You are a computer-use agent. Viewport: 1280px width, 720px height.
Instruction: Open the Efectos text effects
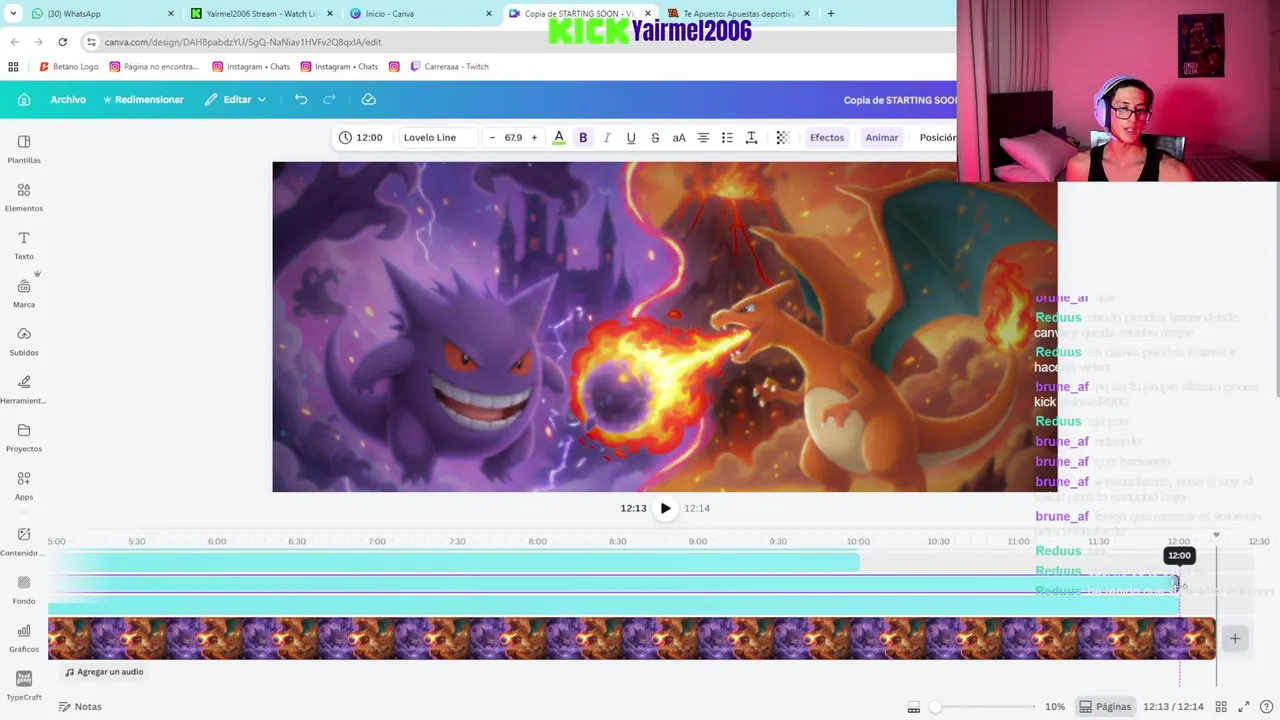(827, 137)
